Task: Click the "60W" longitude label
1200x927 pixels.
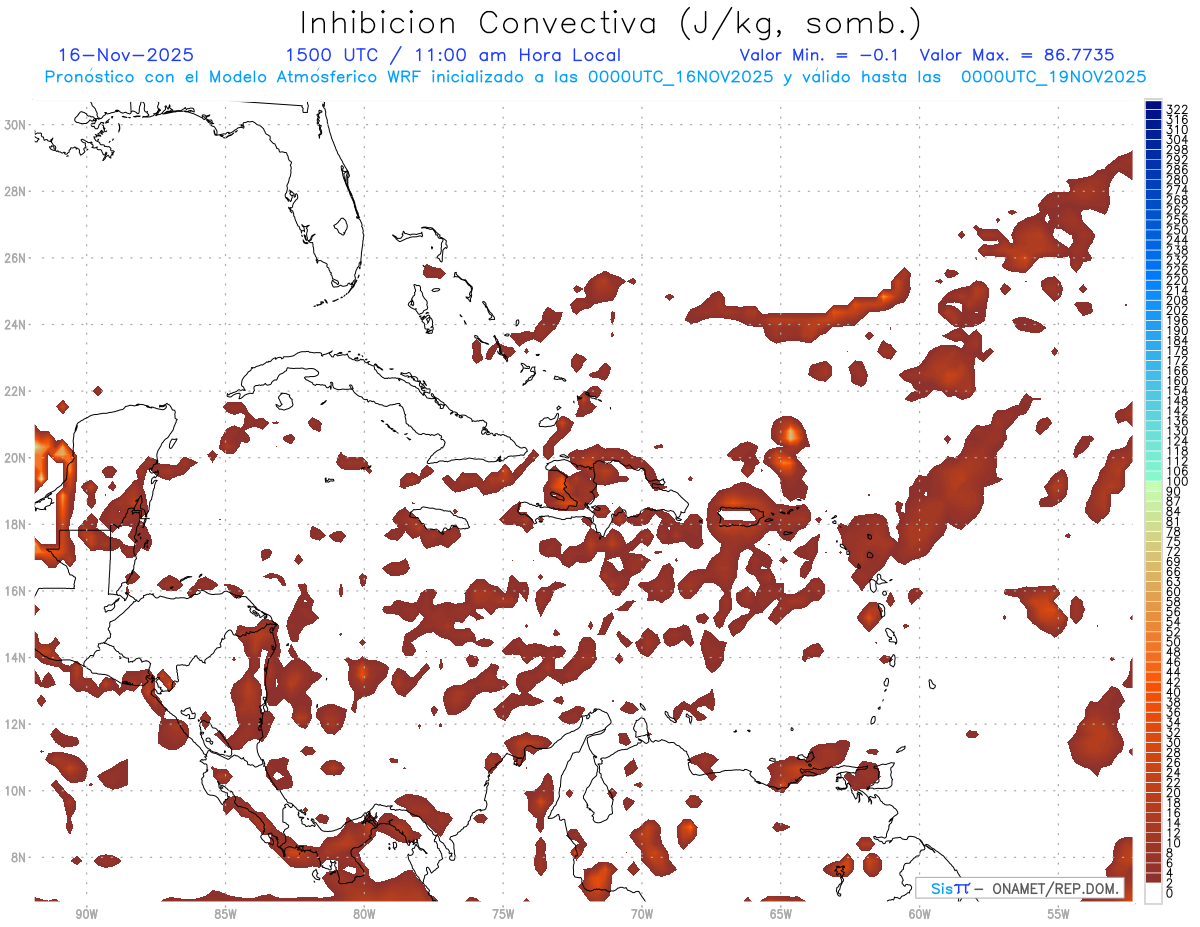Action: click(920, 914)
